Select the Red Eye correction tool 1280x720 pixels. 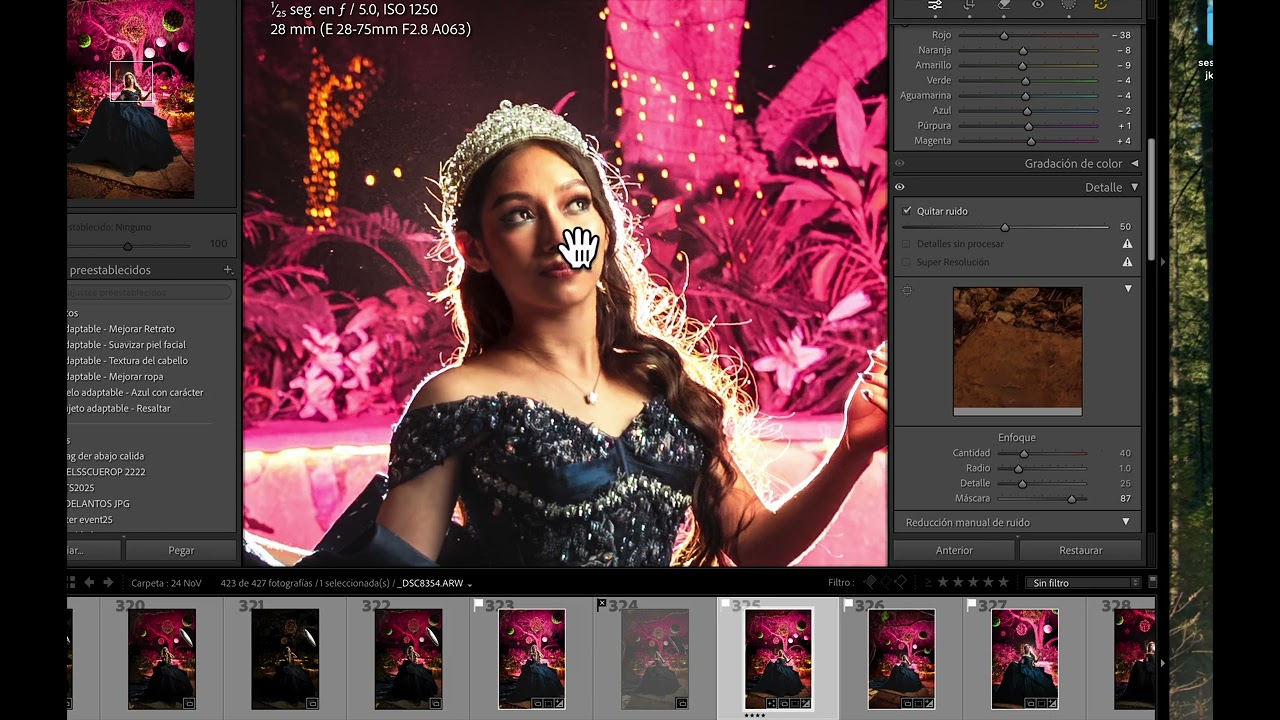(1038, 5)
